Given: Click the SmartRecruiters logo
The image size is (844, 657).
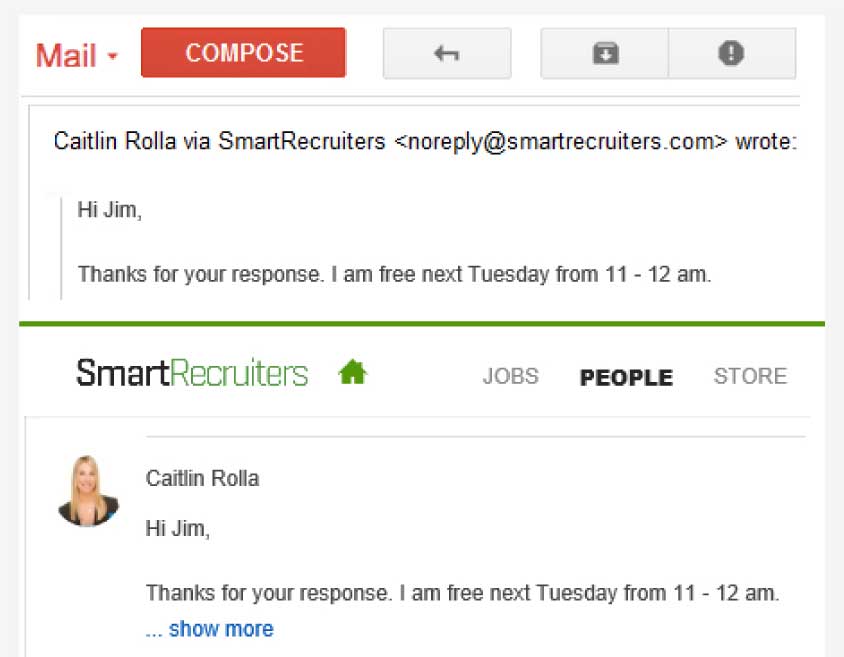Looking at the screenshot, I should (x=192, y=372).
